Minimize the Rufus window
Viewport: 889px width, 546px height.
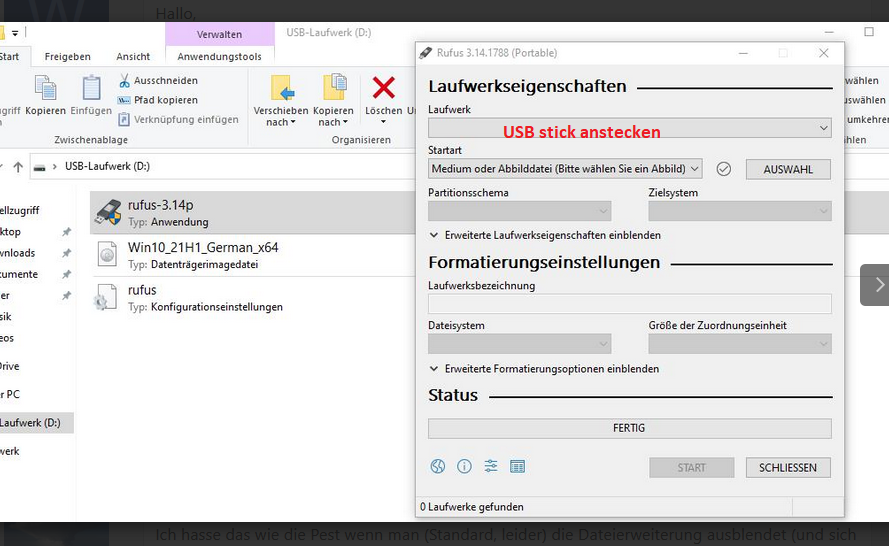coord(743,53)
